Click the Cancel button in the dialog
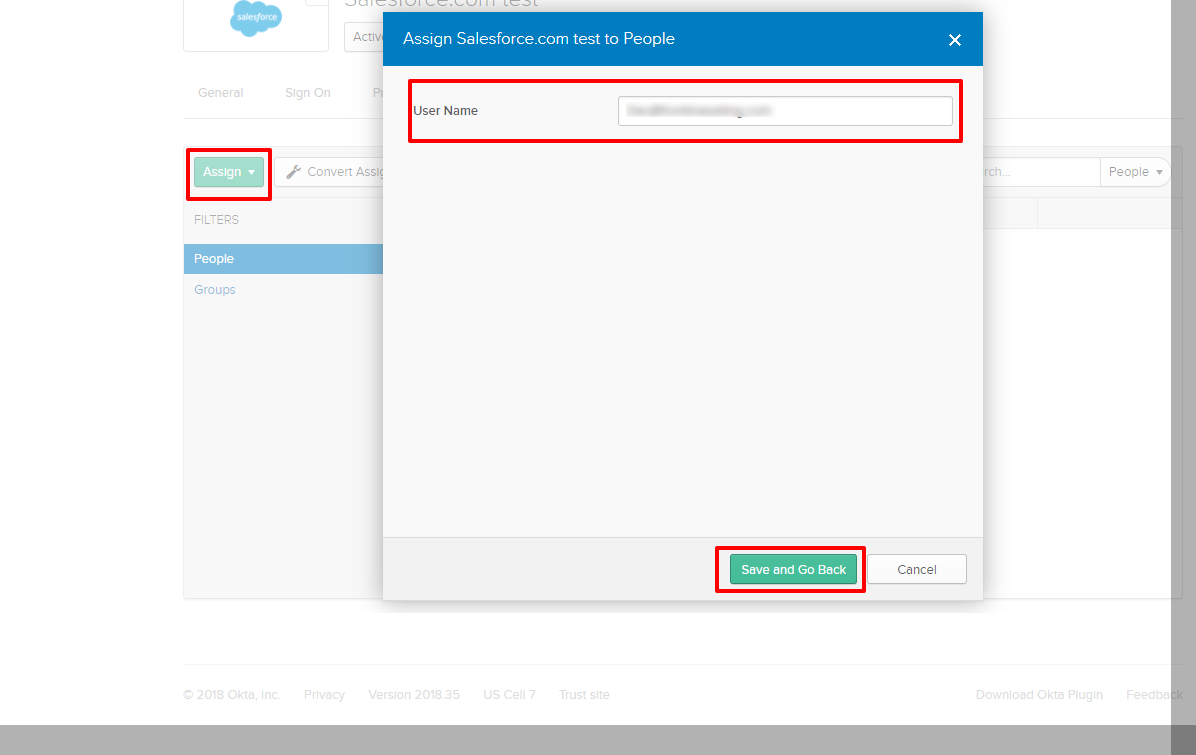 916,570
